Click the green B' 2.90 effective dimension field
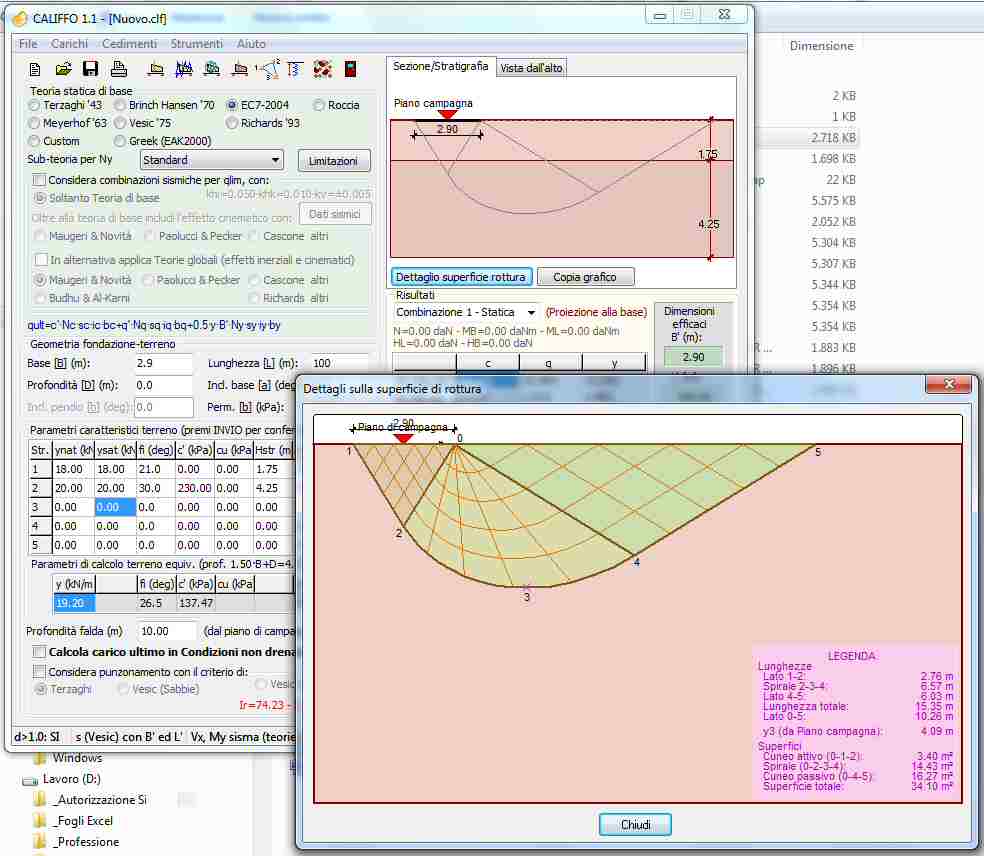Viewport: 984px width, 856px height. pos(693,357)
